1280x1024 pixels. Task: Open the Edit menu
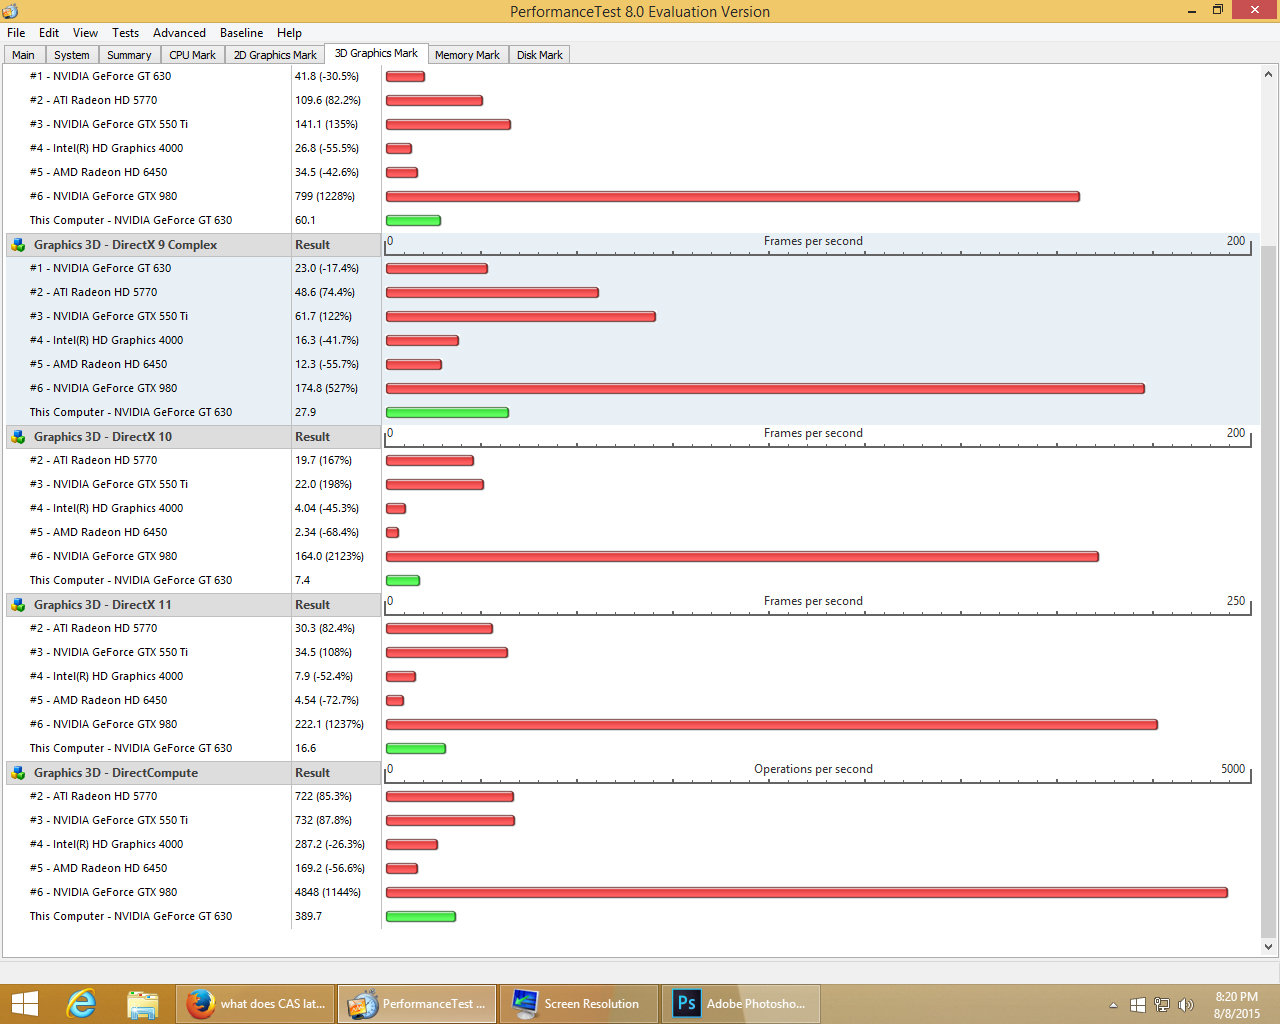(49, 33)
